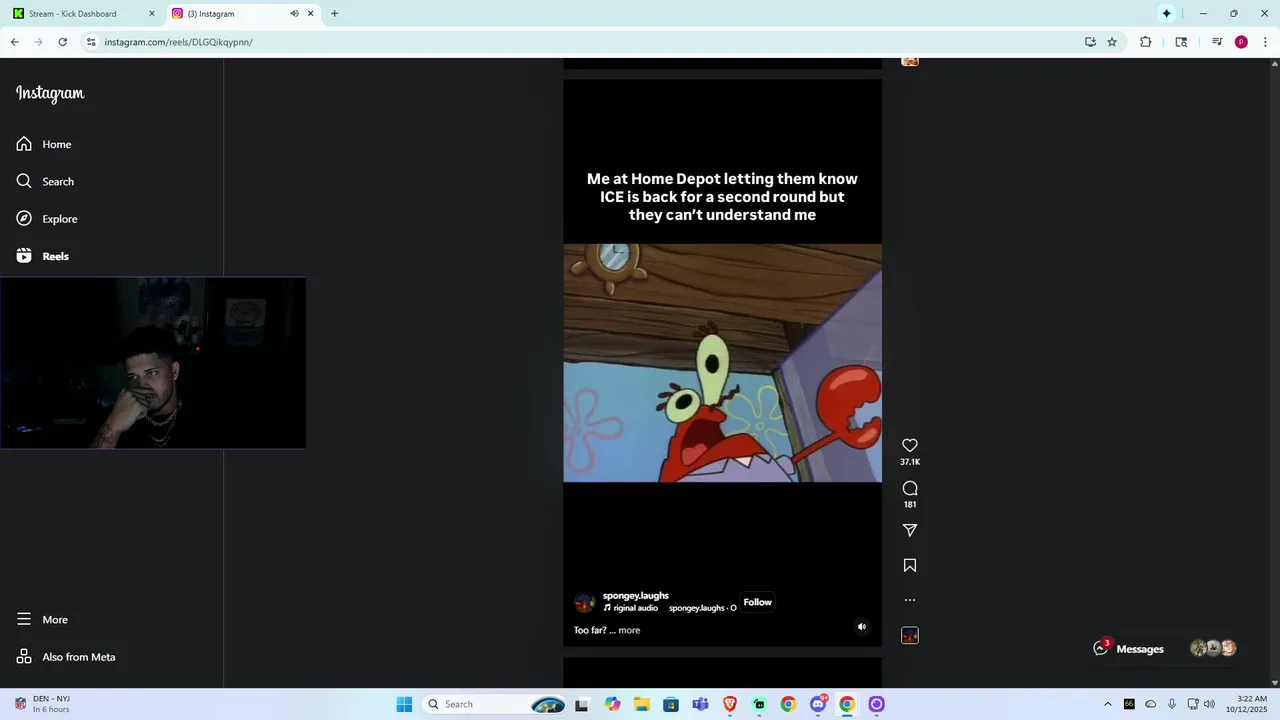Open Microsoft Store on taskbar
The image size is (1280, 720).
pos(671,704)
